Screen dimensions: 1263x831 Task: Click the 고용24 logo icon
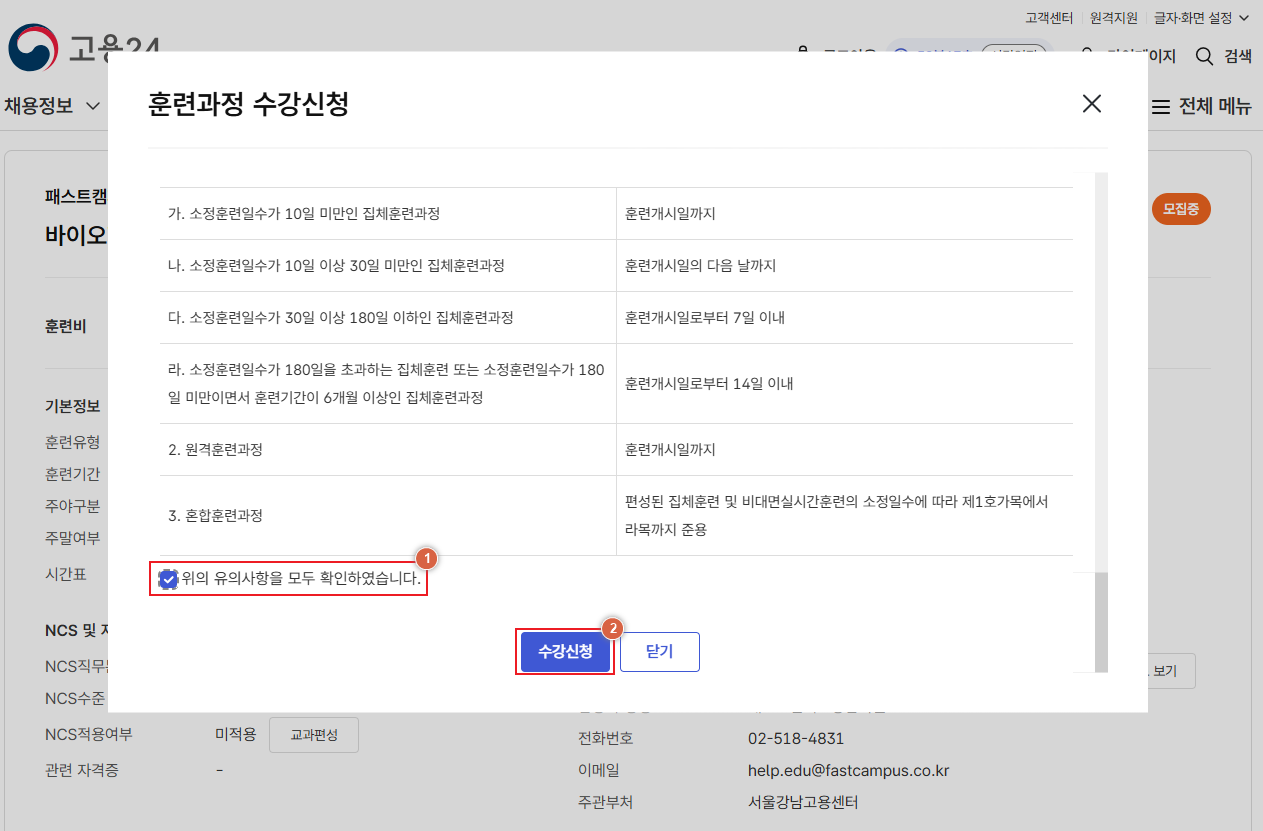tap(32, 48)
